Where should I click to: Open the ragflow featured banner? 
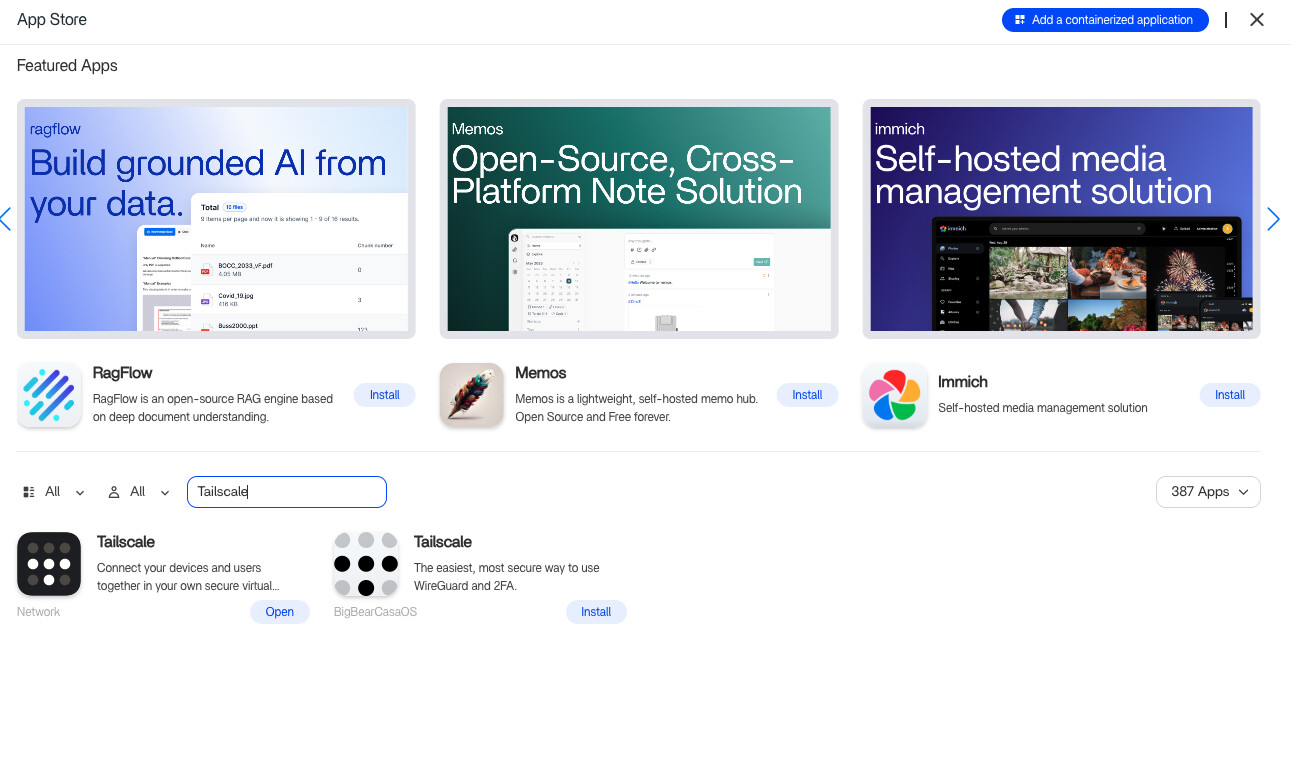click(216, 219)
